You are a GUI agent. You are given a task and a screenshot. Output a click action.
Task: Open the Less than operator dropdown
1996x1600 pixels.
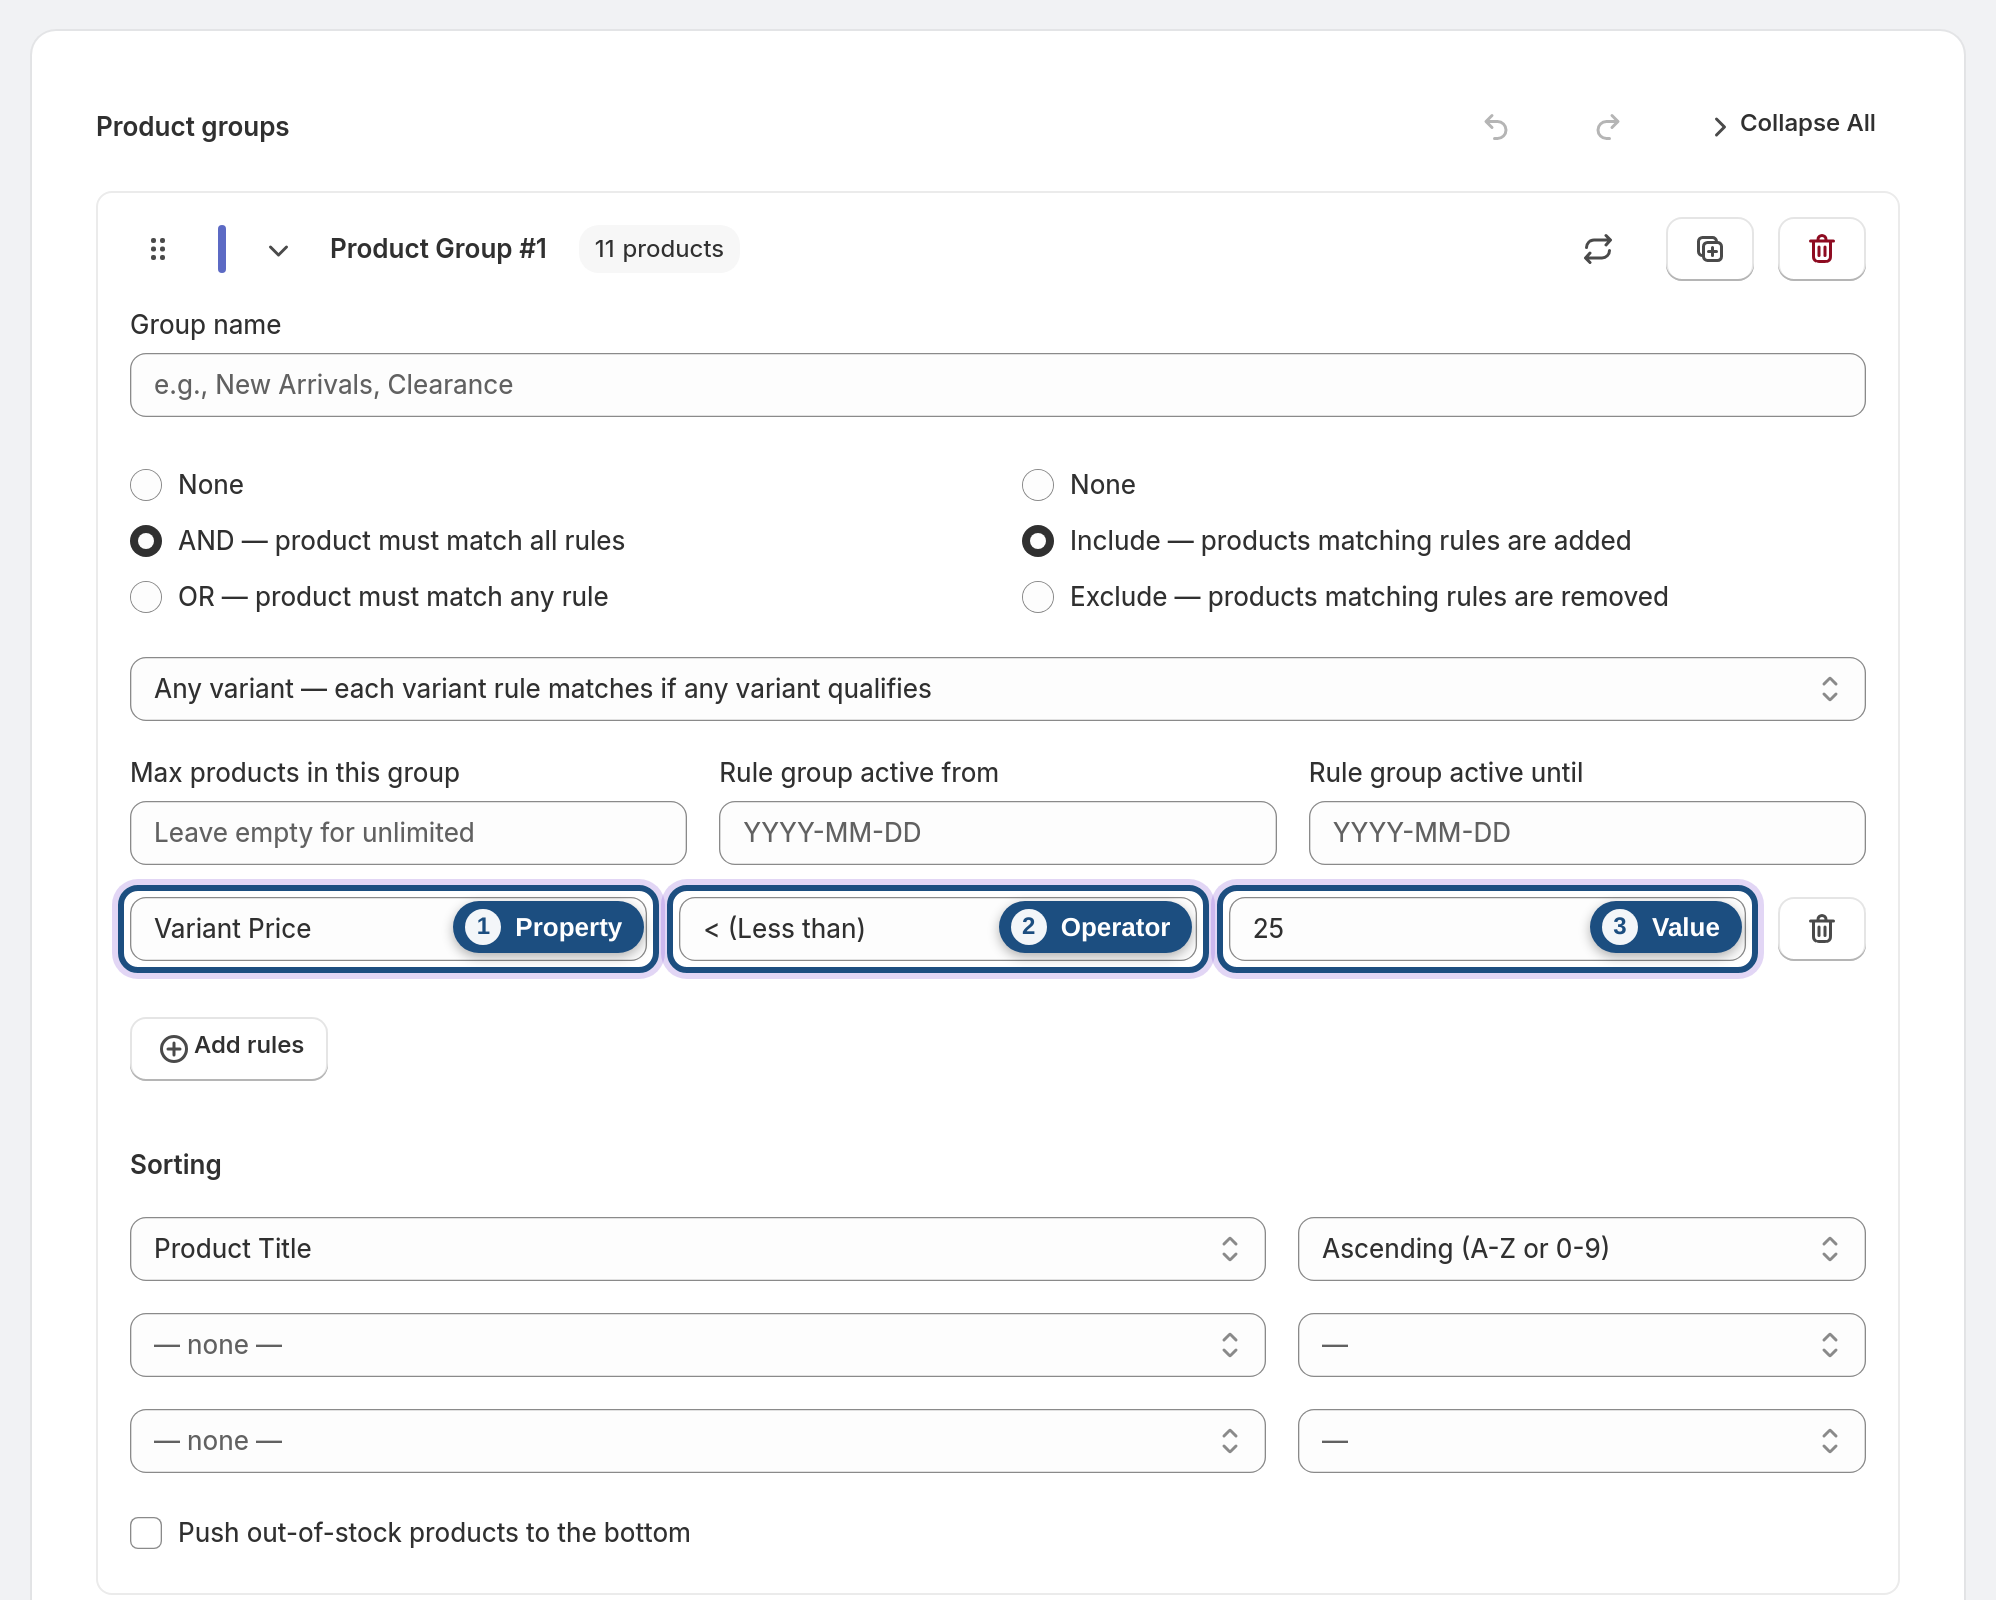pyautogui.click(x=938, y=929)
